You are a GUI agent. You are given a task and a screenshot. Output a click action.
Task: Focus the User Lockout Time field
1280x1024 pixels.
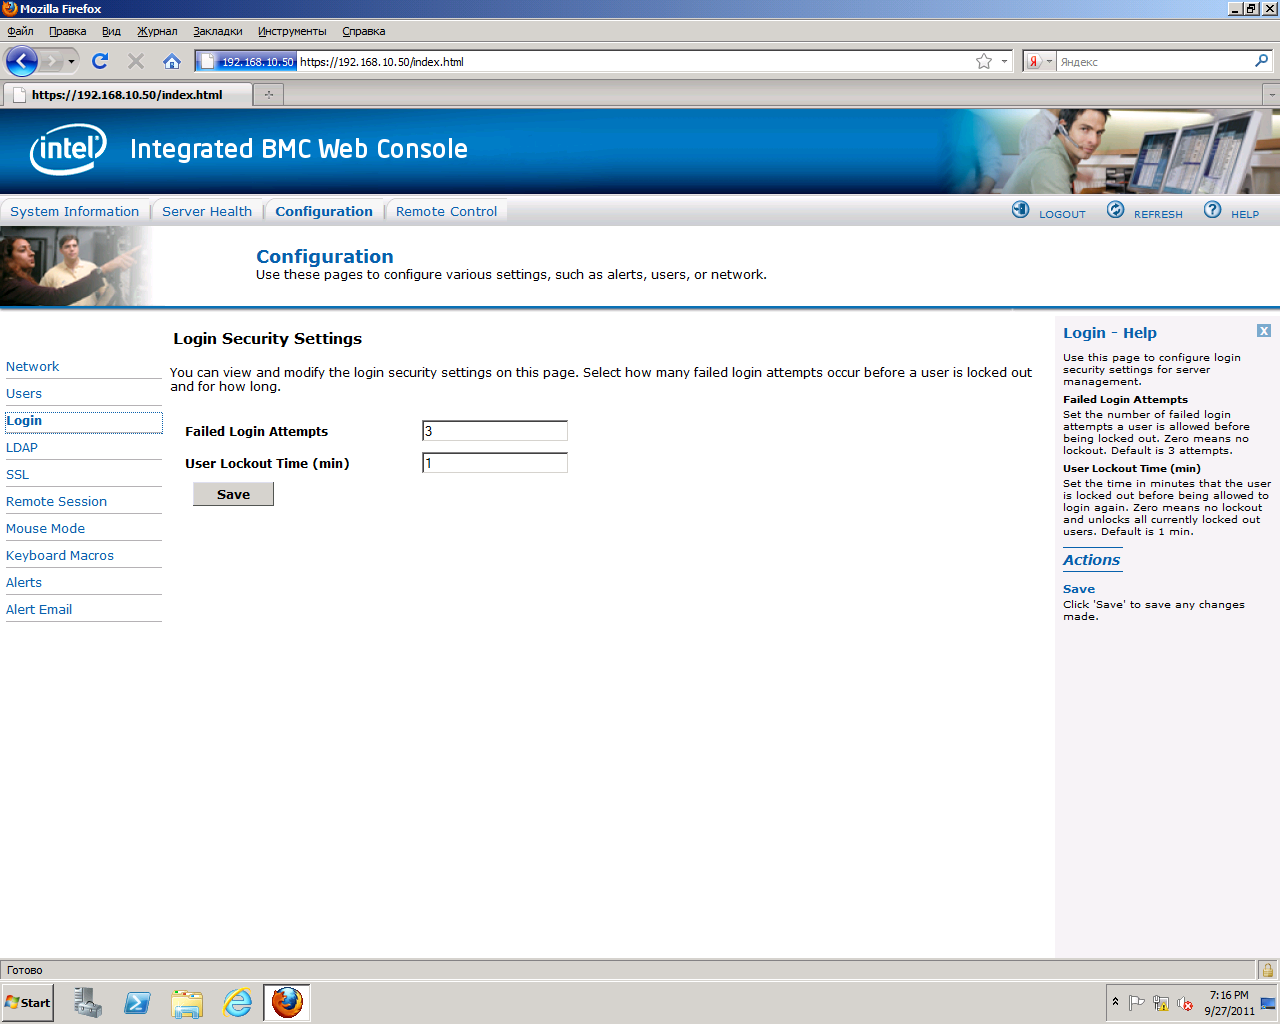click(494, 463)
